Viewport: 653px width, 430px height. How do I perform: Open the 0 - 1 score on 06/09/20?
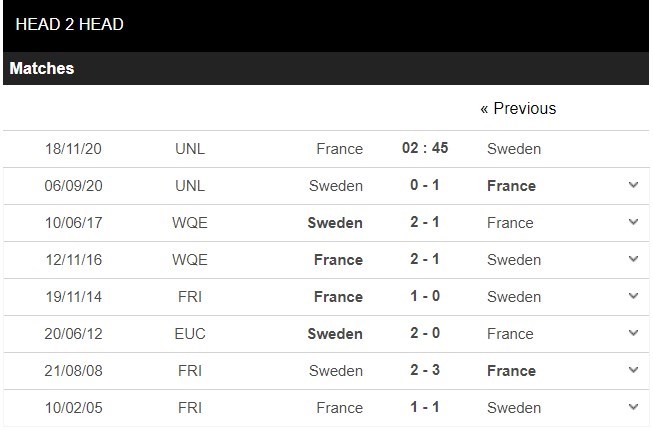[425, 186]
